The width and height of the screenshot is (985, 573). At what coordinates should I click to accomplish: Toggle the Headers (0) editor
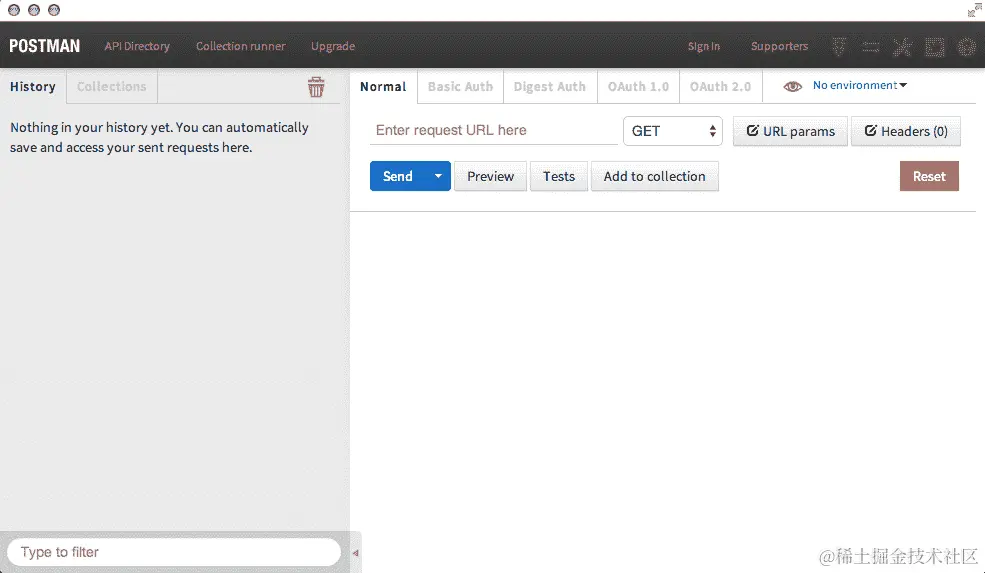point(906,131)
